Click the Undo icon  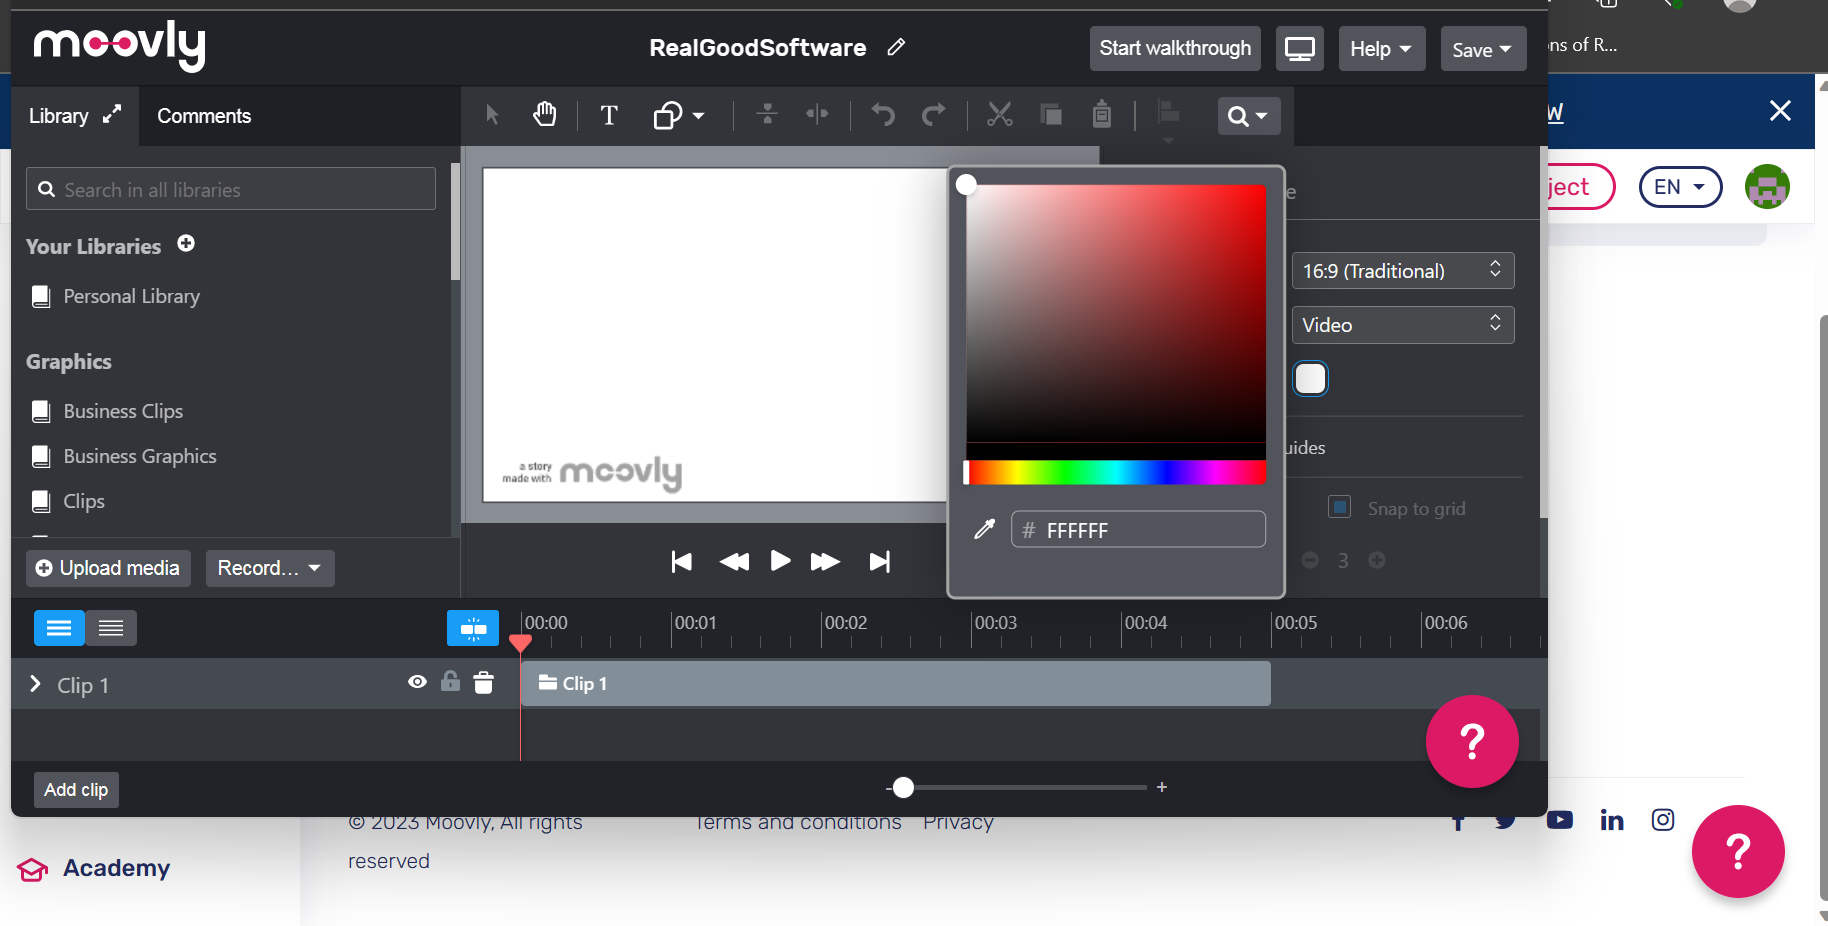882,114
